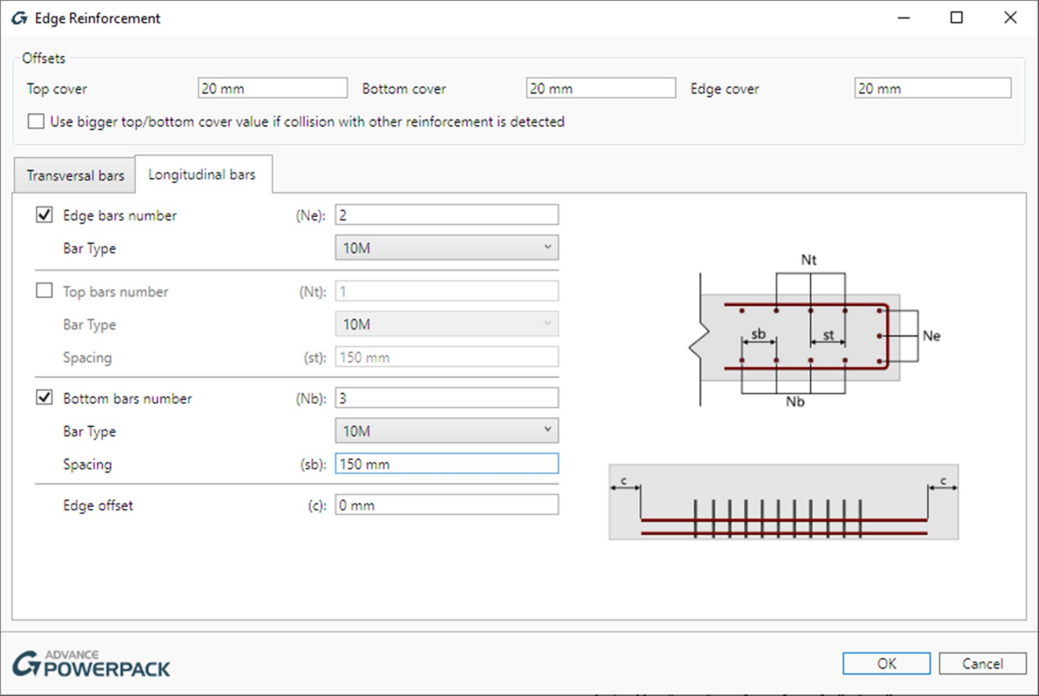Image resolution: width=1039 pixels, height=696 pixels.
Task: Toggle use bigger top/bottom cover value option
Action: pos(37,122)
